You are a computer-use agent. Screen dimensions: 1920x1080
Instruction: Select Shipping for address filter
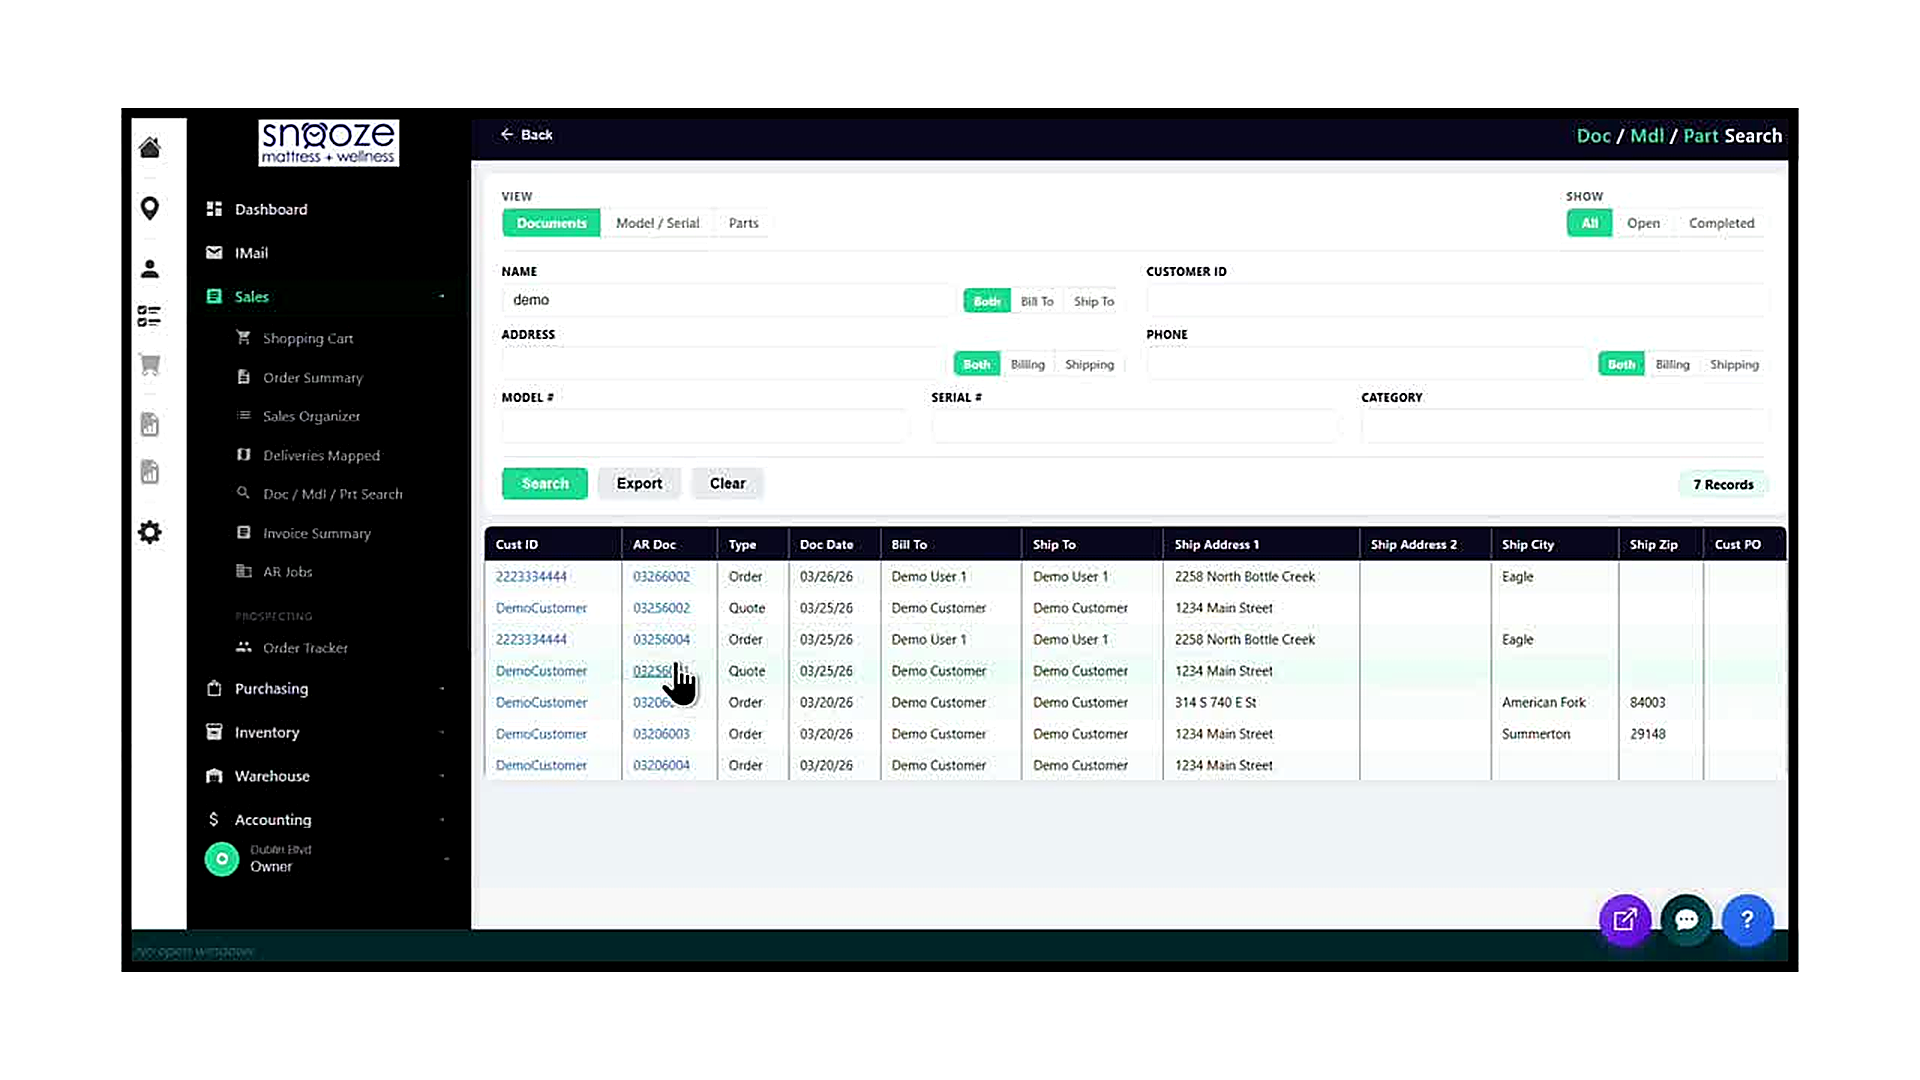1089,364
